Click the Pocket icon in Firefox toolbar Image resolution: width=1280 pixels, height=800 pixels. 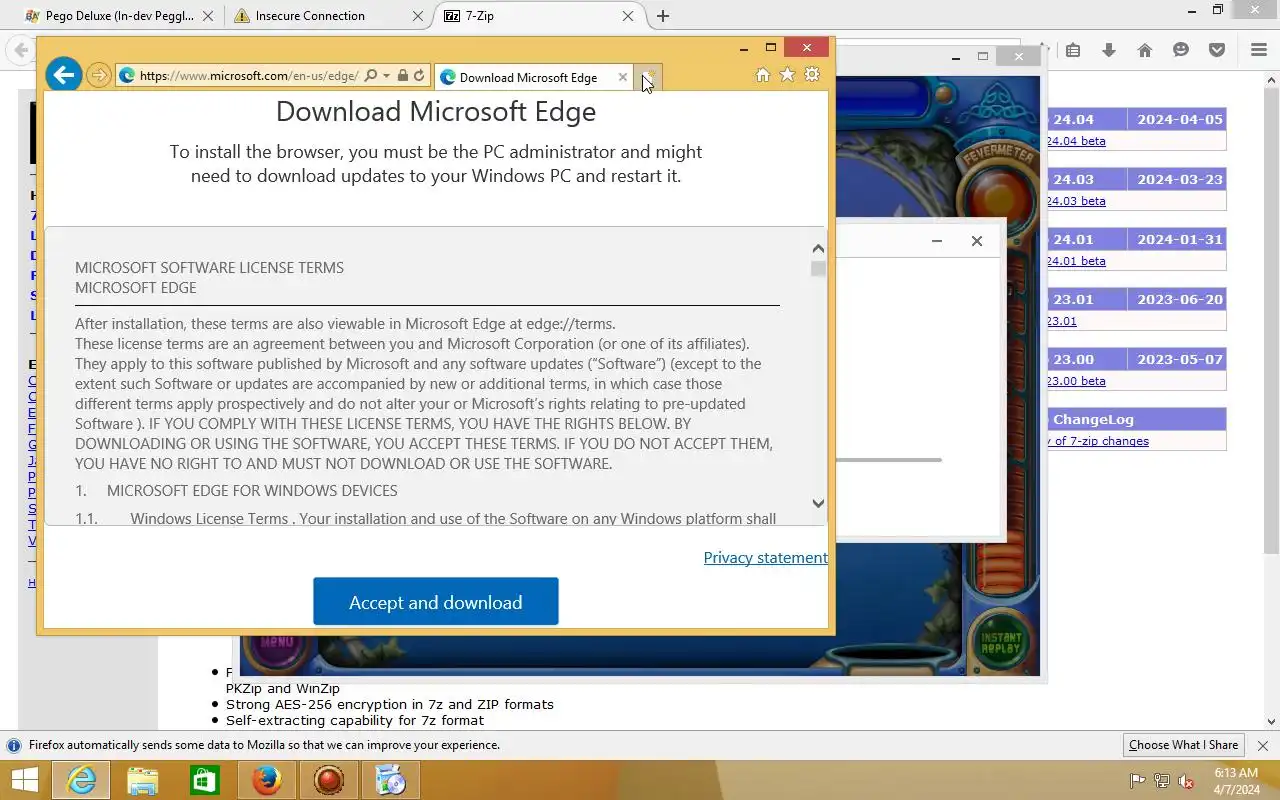1217,50
